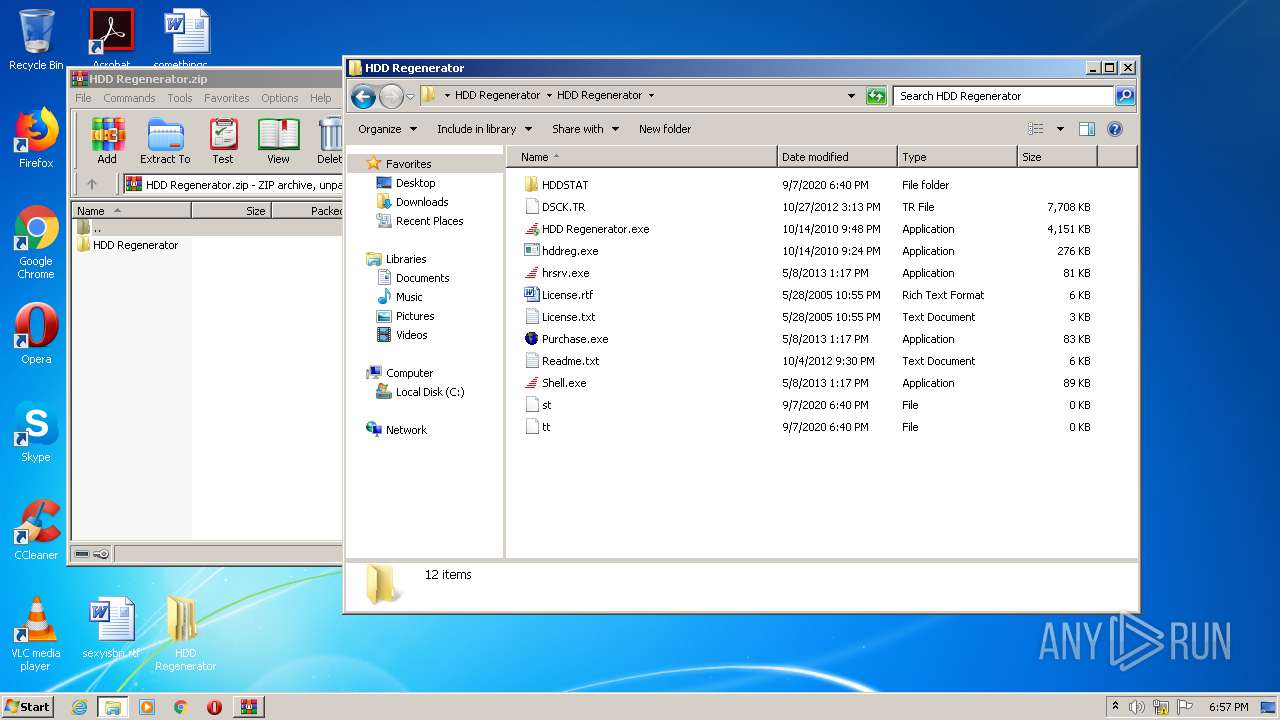Click the Test icon in WinRAR toolbar
The width and height of the screenshot is (1280, 720).
(223, 140)
